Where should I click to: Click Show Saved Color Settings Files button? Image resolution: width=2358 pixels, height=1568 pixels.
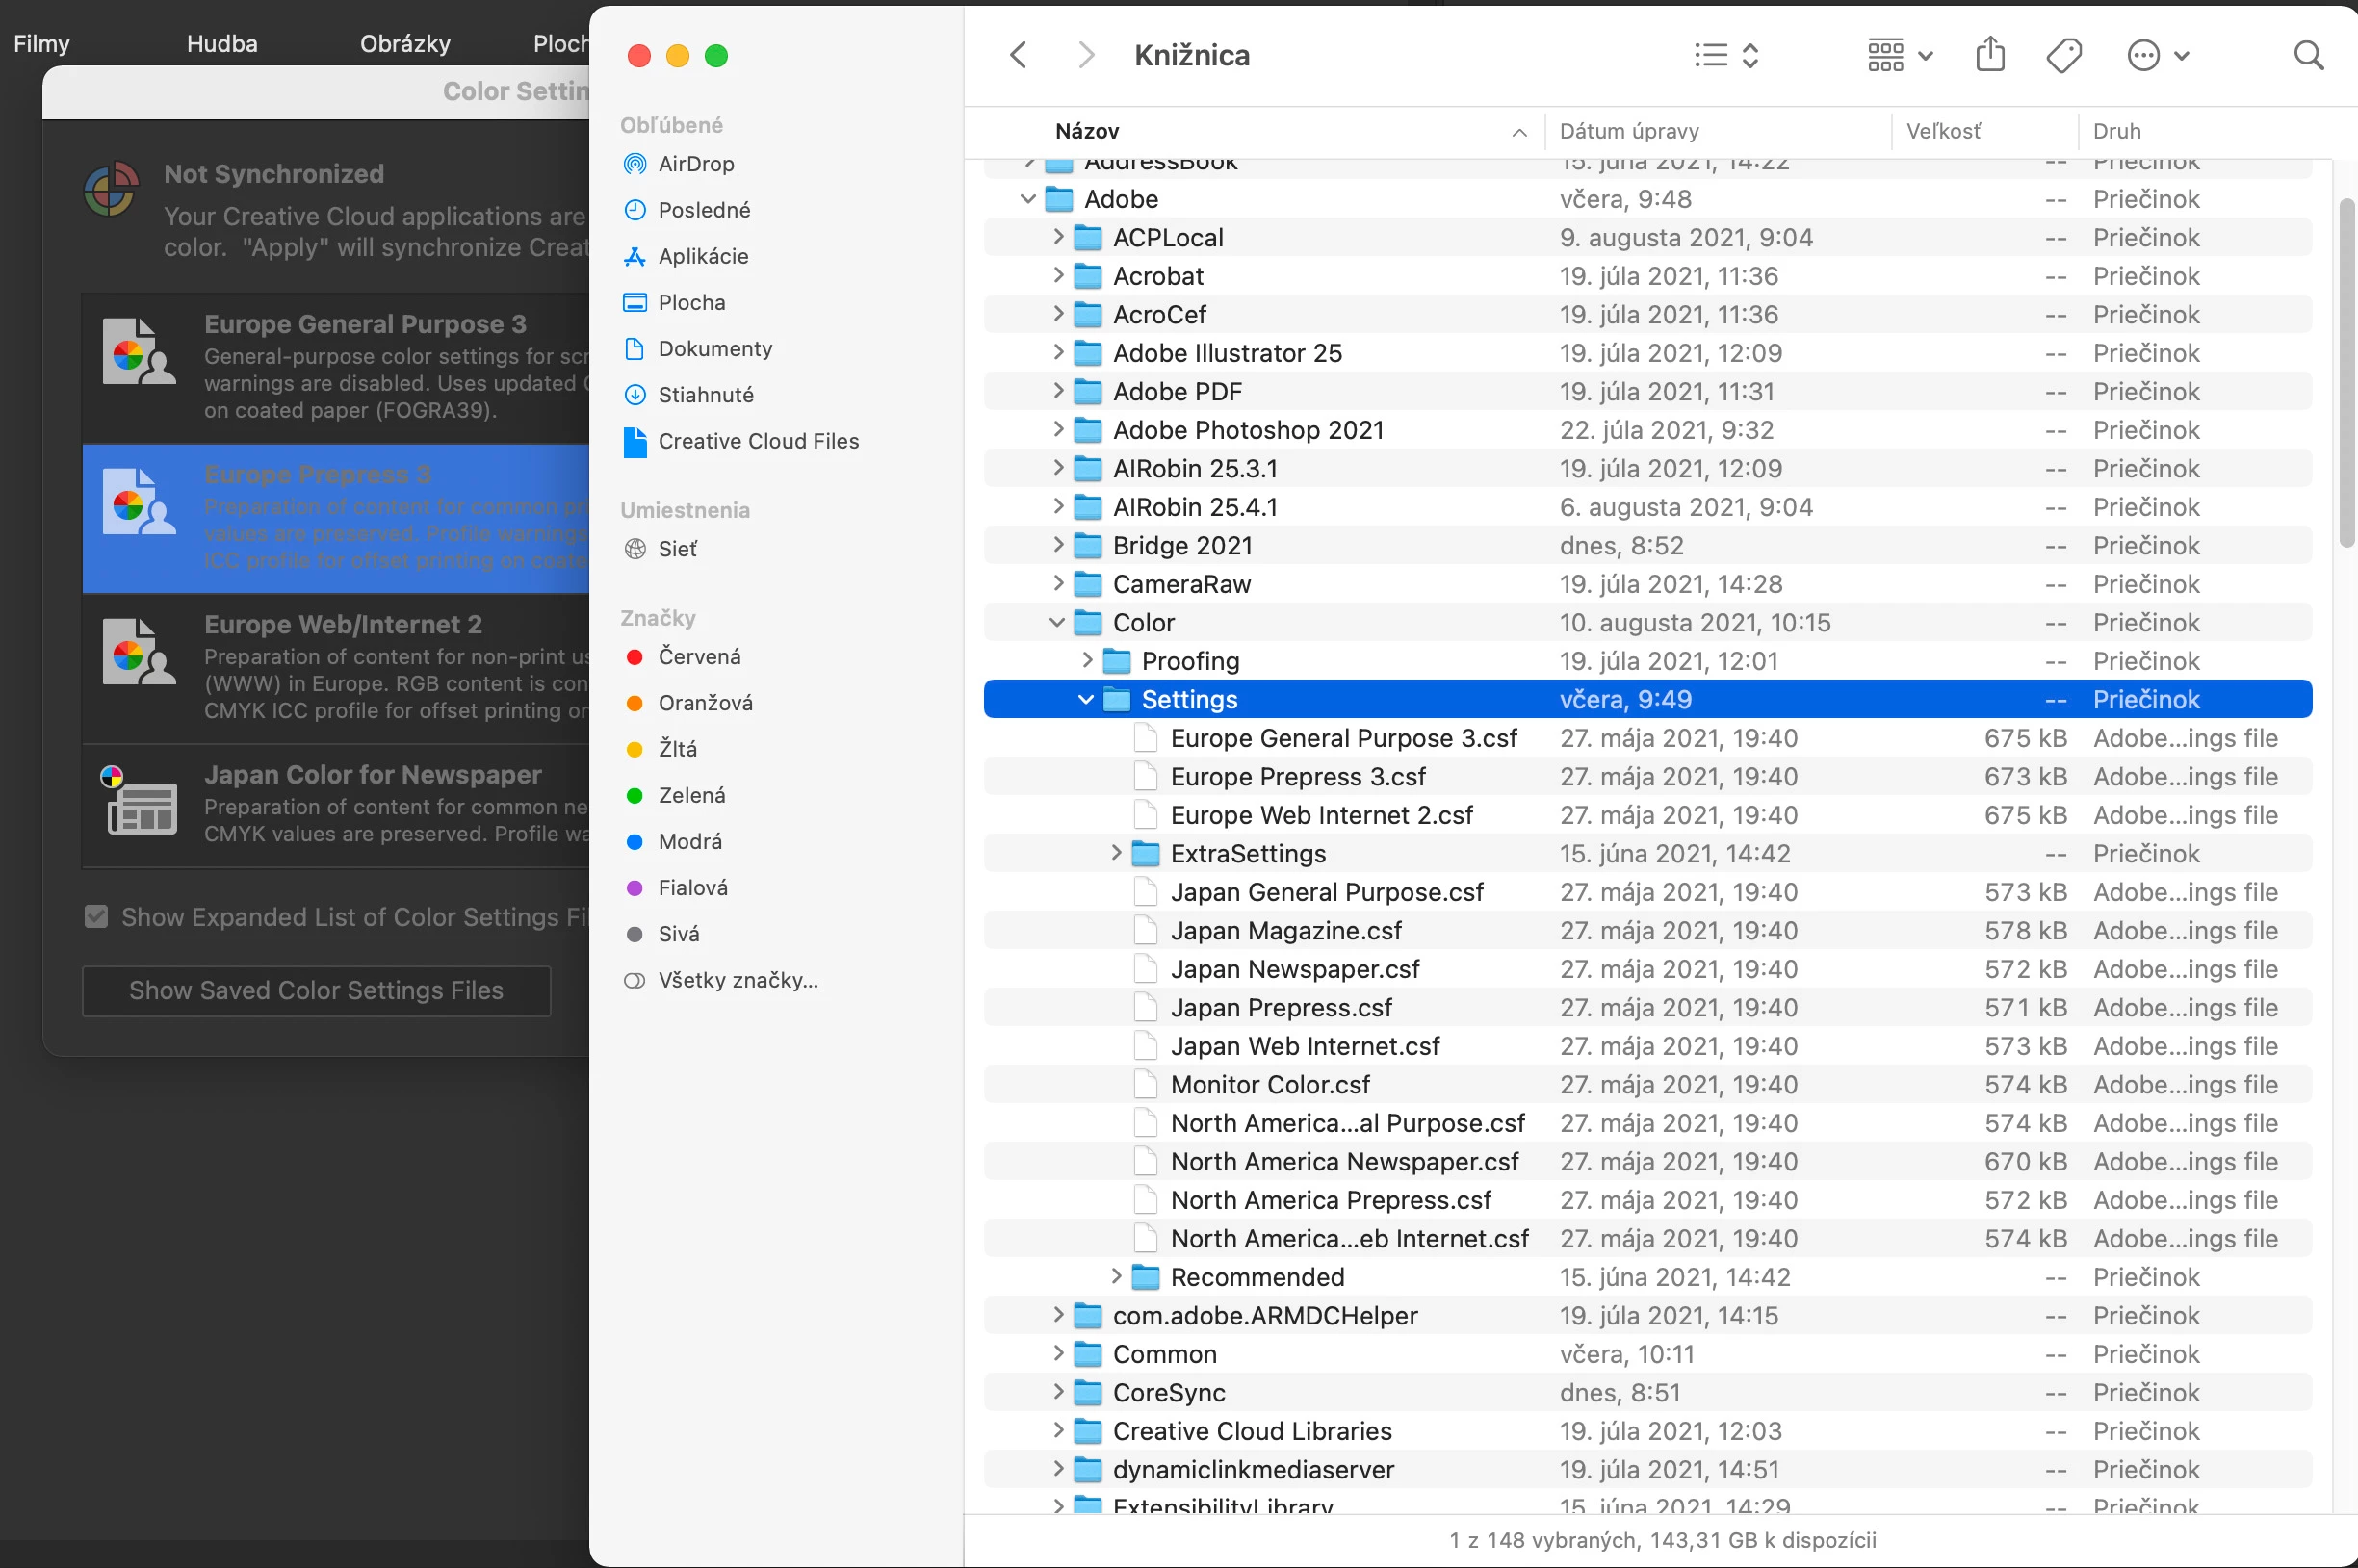click(x=316, y=991)
